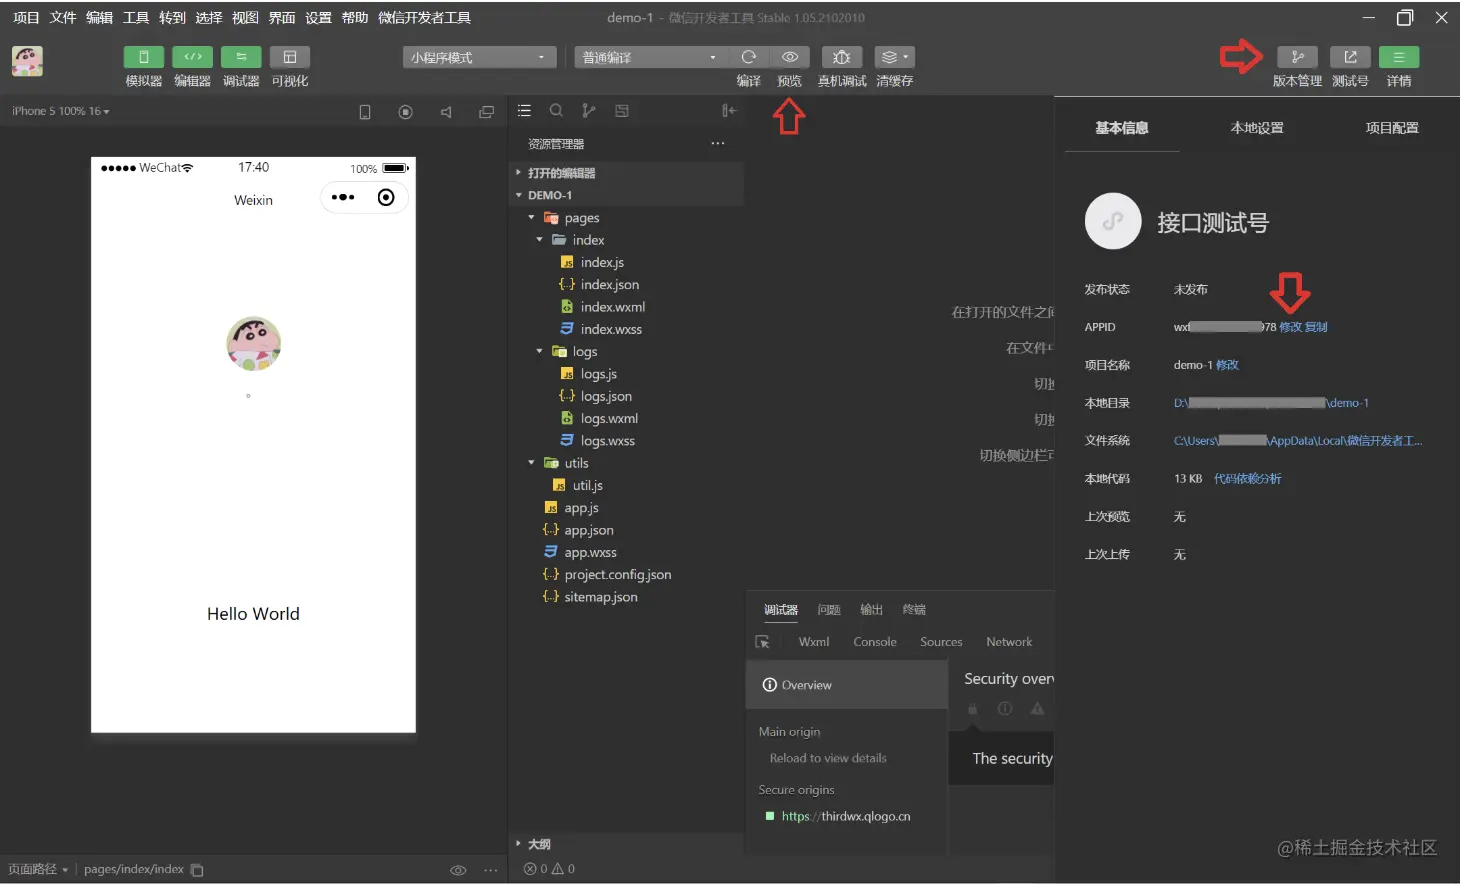Switch to the 基本信息 tab
The image size is (1464, 884).
(x=1122, y=128)
